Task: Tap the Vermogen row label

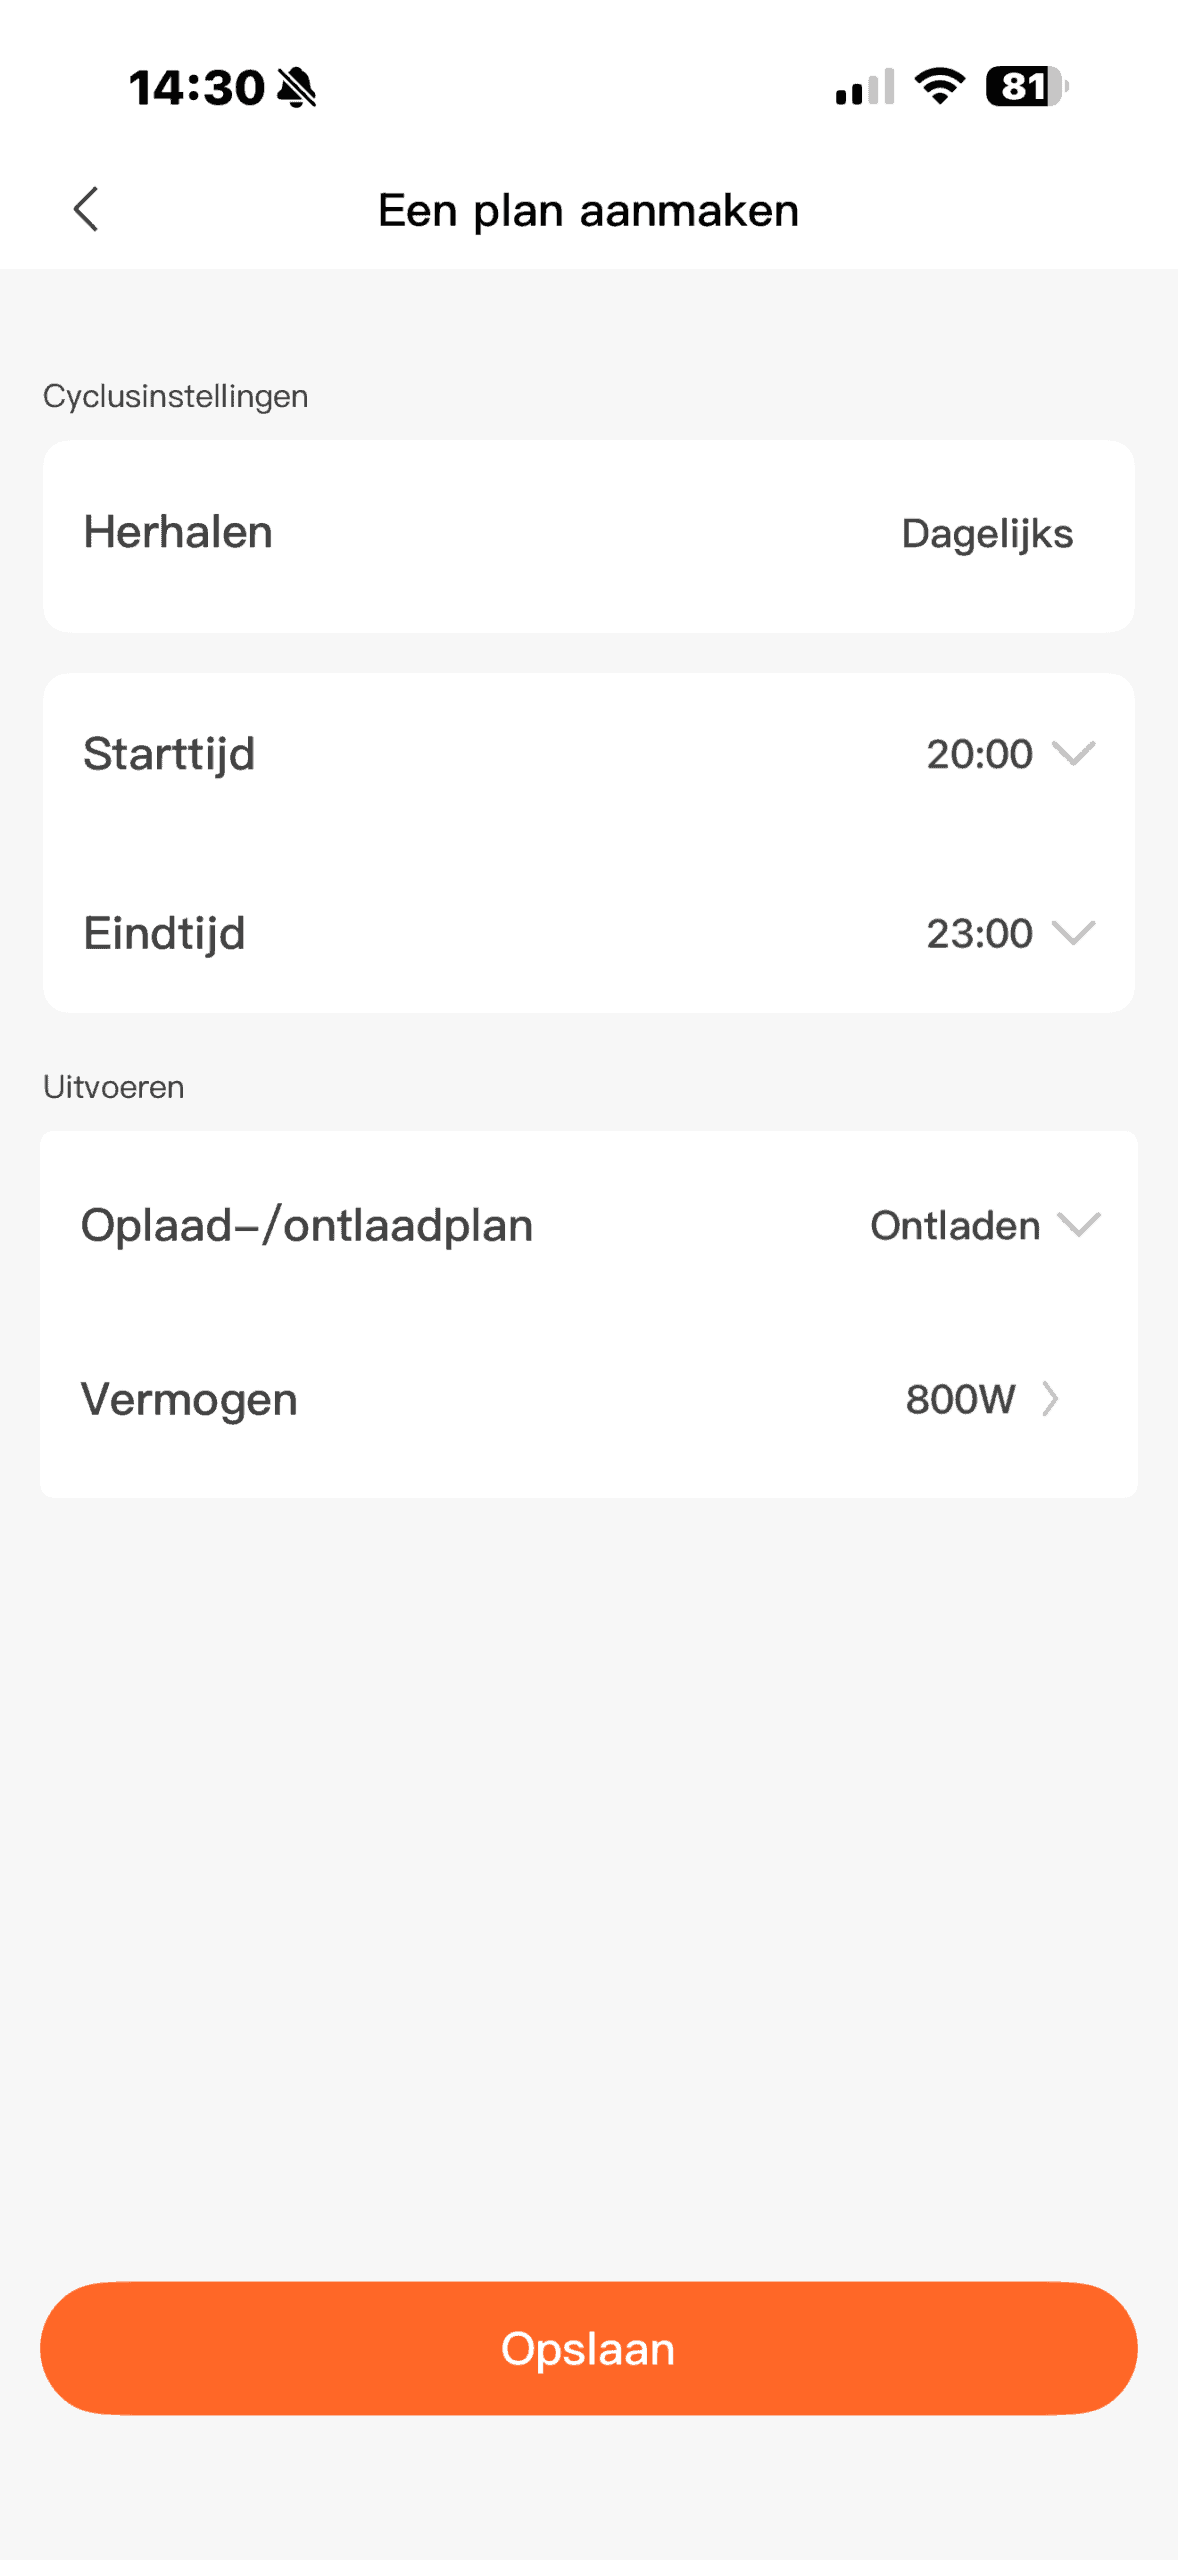Action: click(189, 1400)
